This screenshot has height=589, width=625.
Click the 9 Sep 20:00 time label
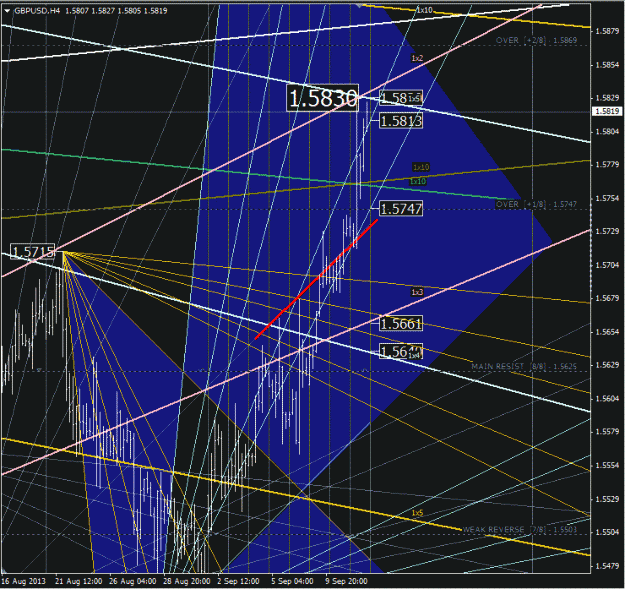346,581
